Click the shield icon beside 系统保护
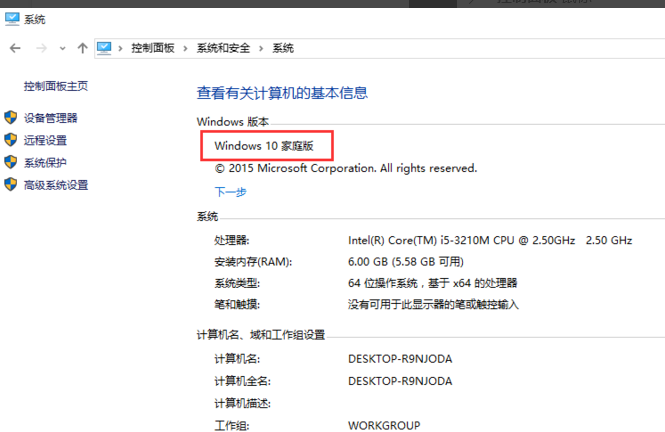Viewport: 665px width, 432px height. pos(11,162)
